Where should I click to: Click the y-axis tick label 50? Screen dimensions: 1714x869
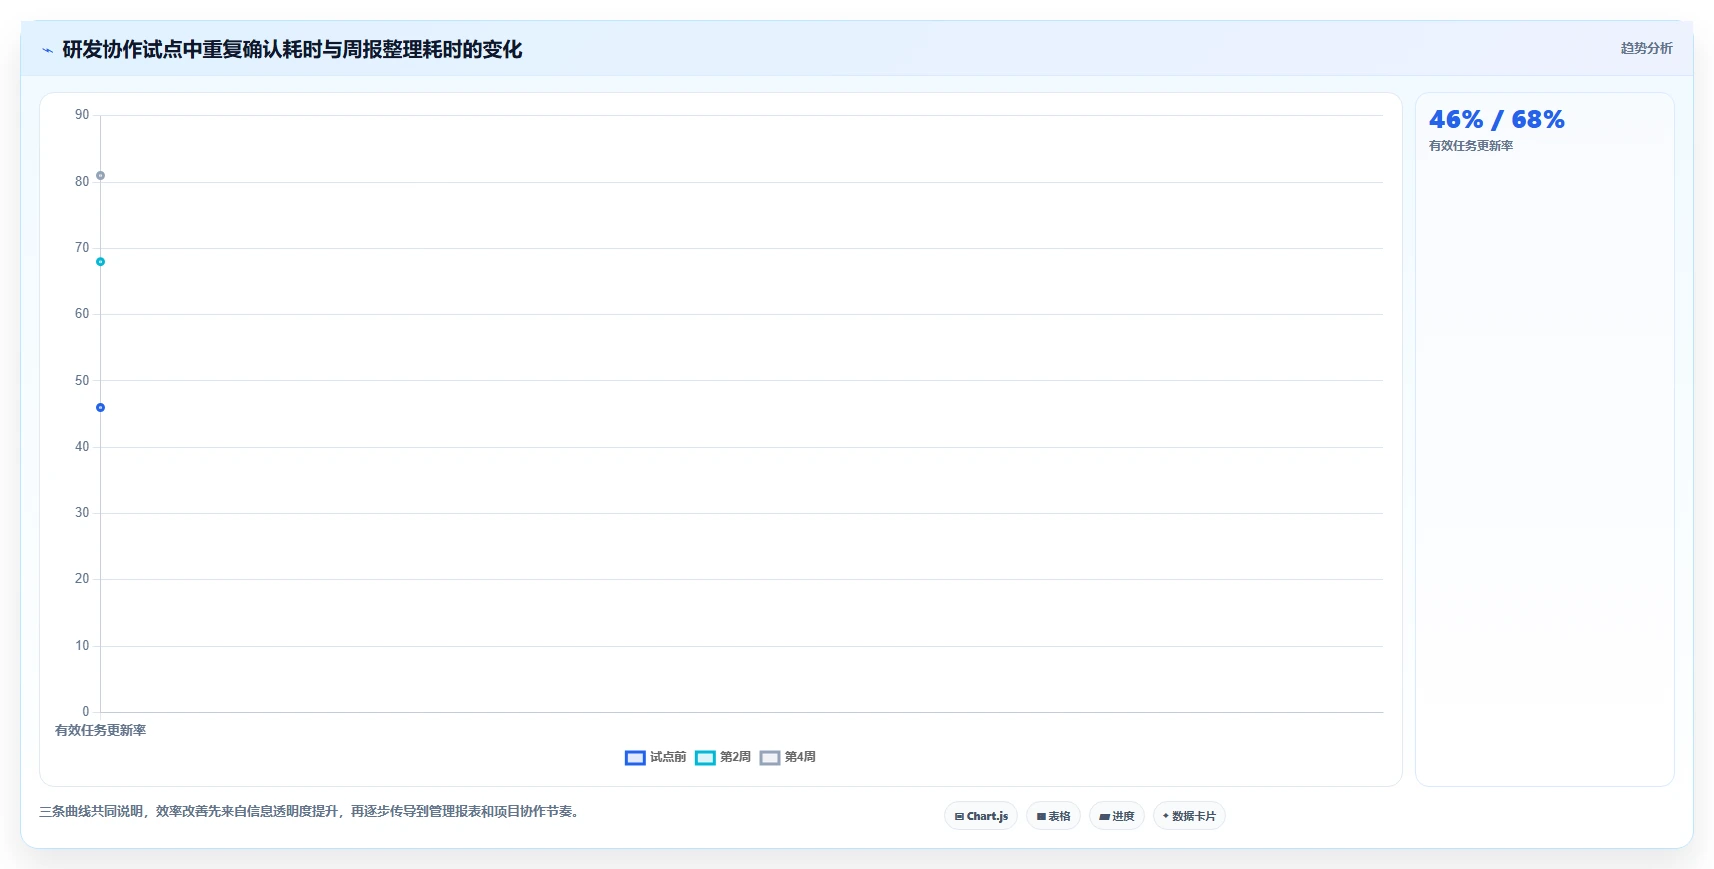(x=82, y=380)
